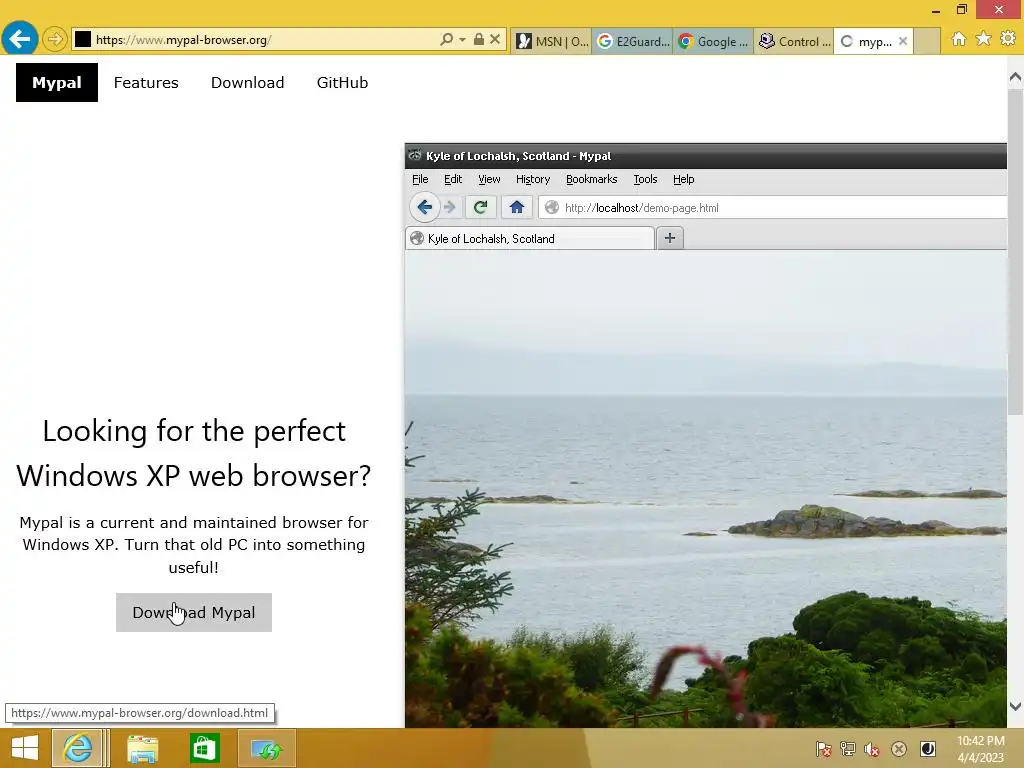Stop page loading with the X button
This screenshot has height=768, width=1024.
[x=495, y=40]
